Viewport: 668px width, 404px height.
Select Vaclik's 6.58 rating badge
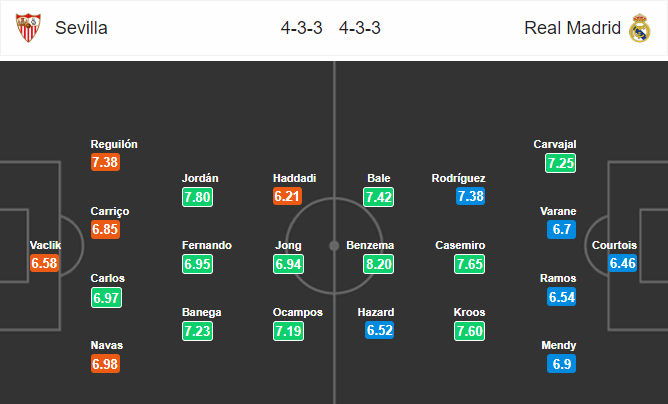coord(45,264)
